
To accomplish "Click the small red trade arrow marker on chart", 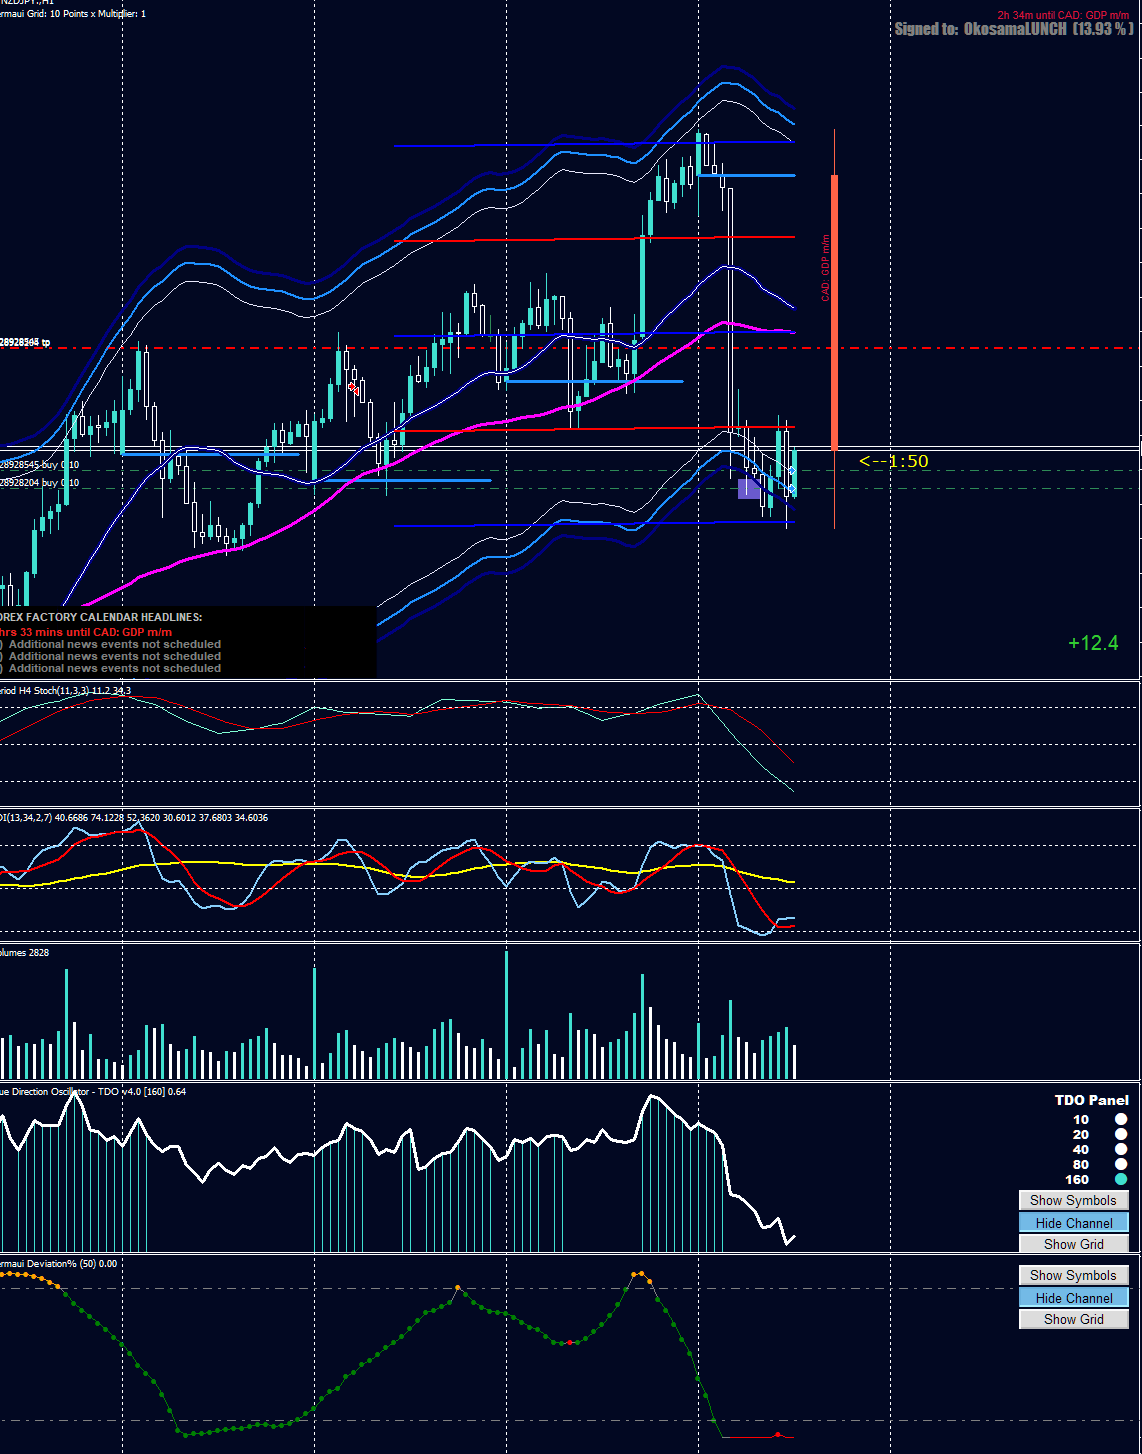I will pyautogui.click(x=353, y=388).
